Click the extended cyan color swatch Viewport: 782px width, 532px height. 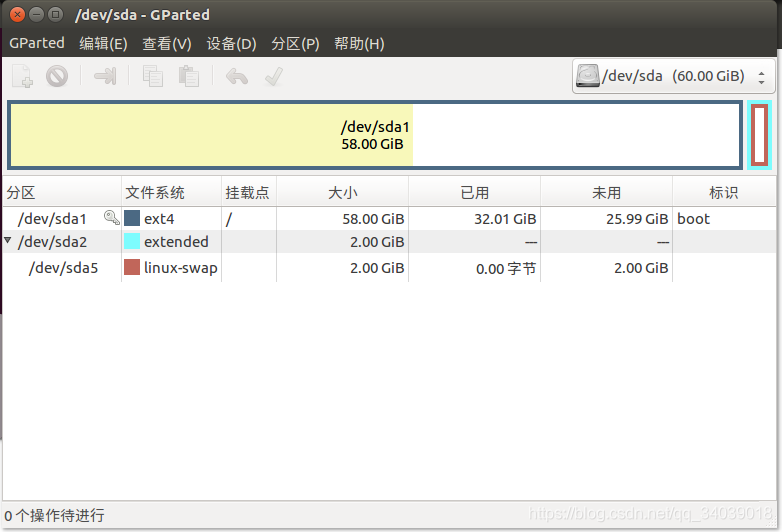point(132,241)
